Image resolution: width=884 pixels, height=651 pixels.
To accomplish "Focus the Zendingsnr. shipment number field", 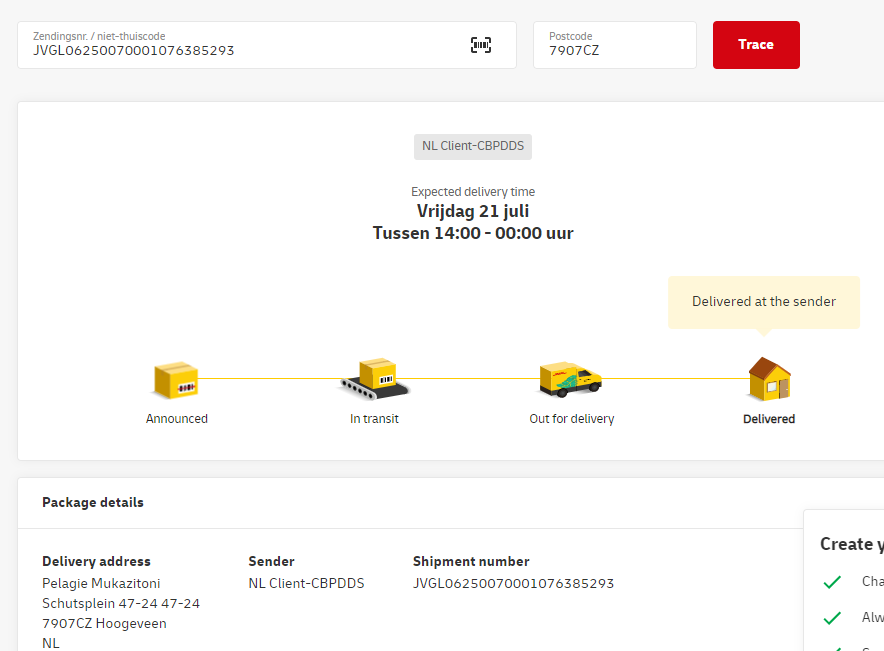I will pyautogui.click(x=240, y=50).
